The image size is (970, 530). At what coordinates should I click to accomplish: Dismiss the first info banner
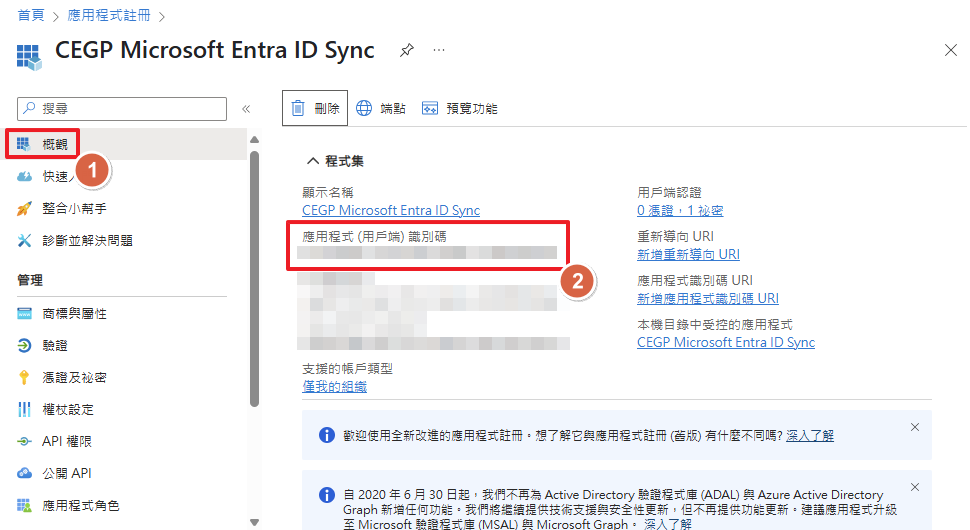click(x=914, y=427)
